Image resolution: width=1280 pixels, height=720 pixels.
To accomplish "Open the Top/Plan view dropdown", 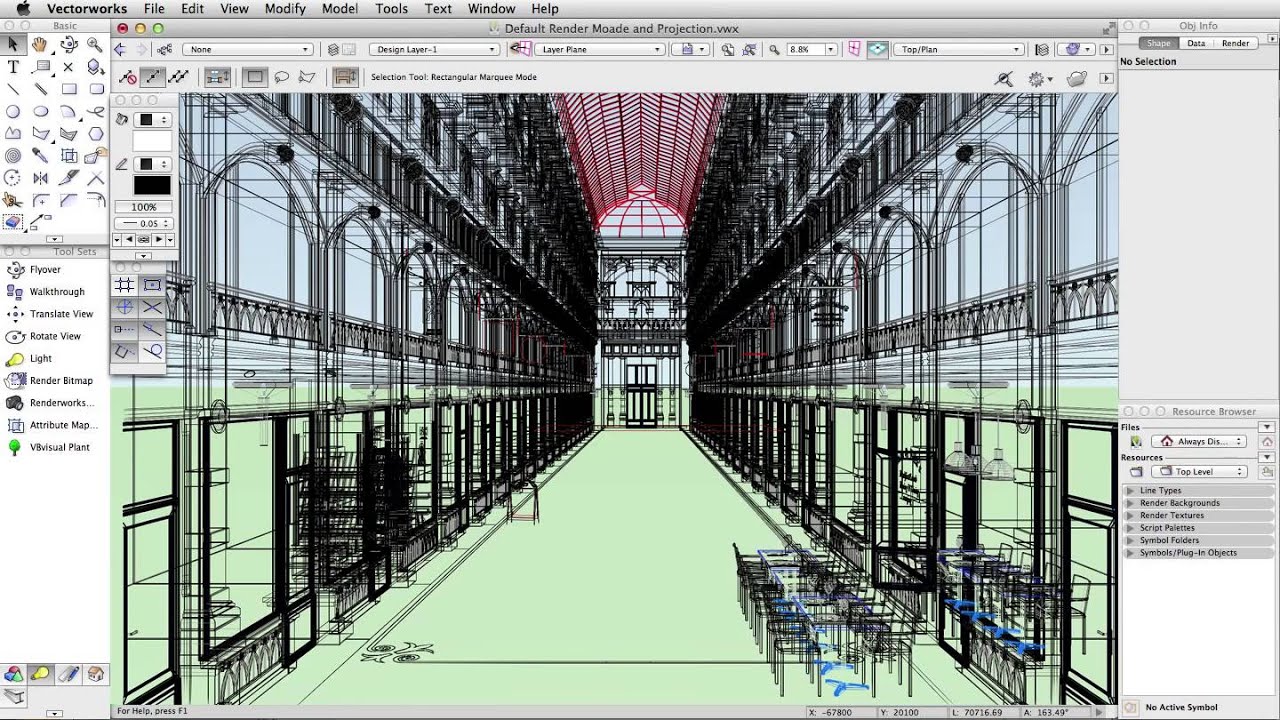I will [958, 49].
